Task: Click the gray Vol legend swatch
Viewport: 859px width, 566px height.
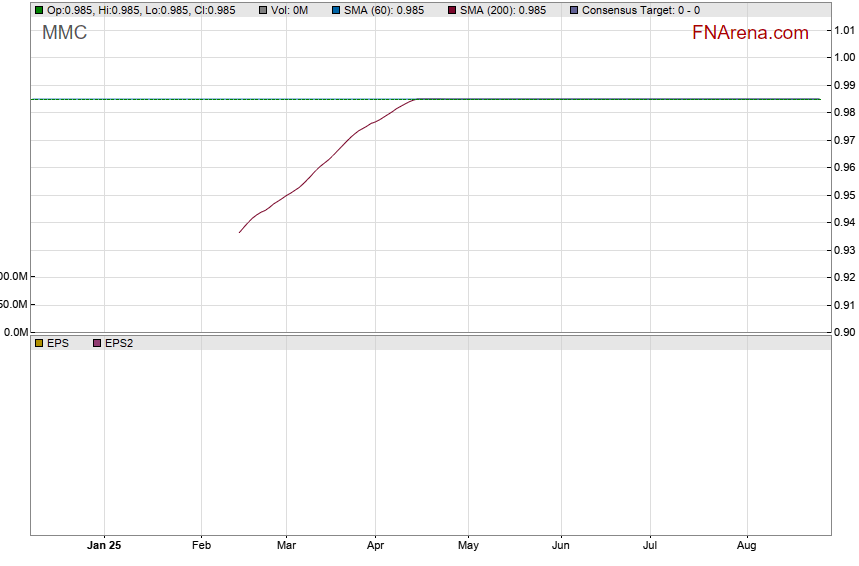Action: [263, 10]
